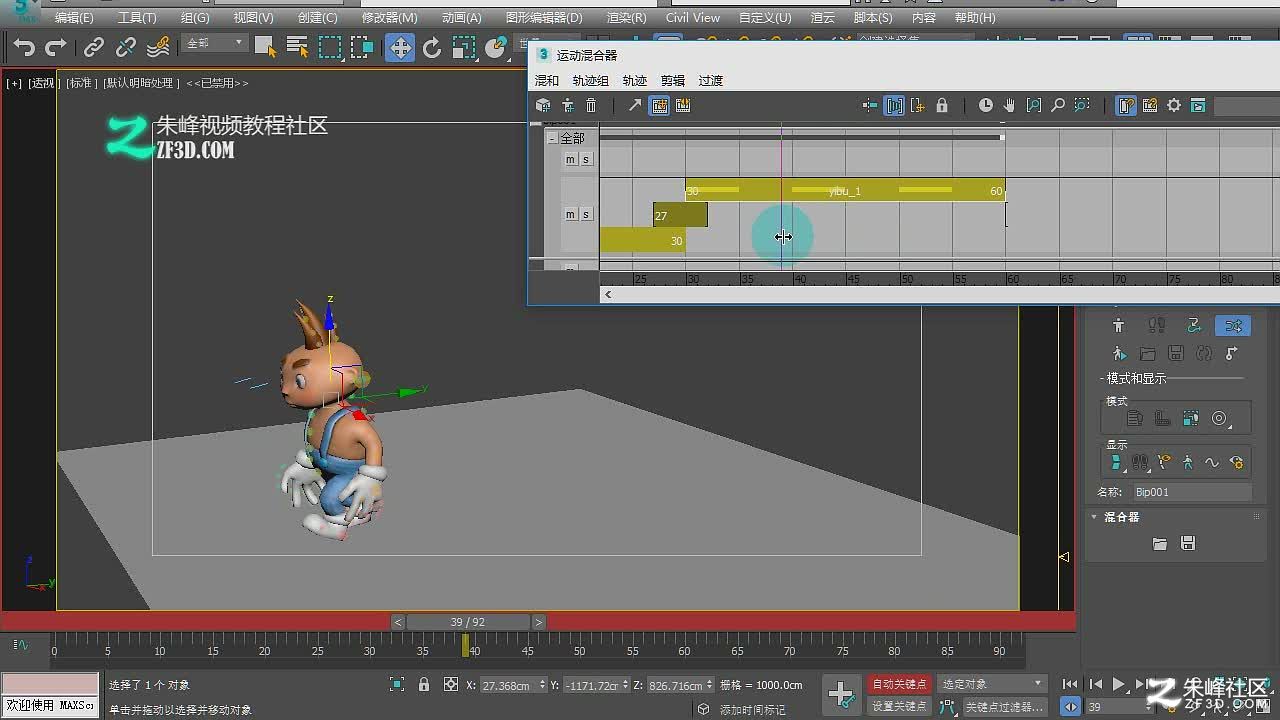The width and height of the screenshot is (1280, 720).
Task: Open 混和 menu in Motion Mixer
Action: (x=547, y=81)
